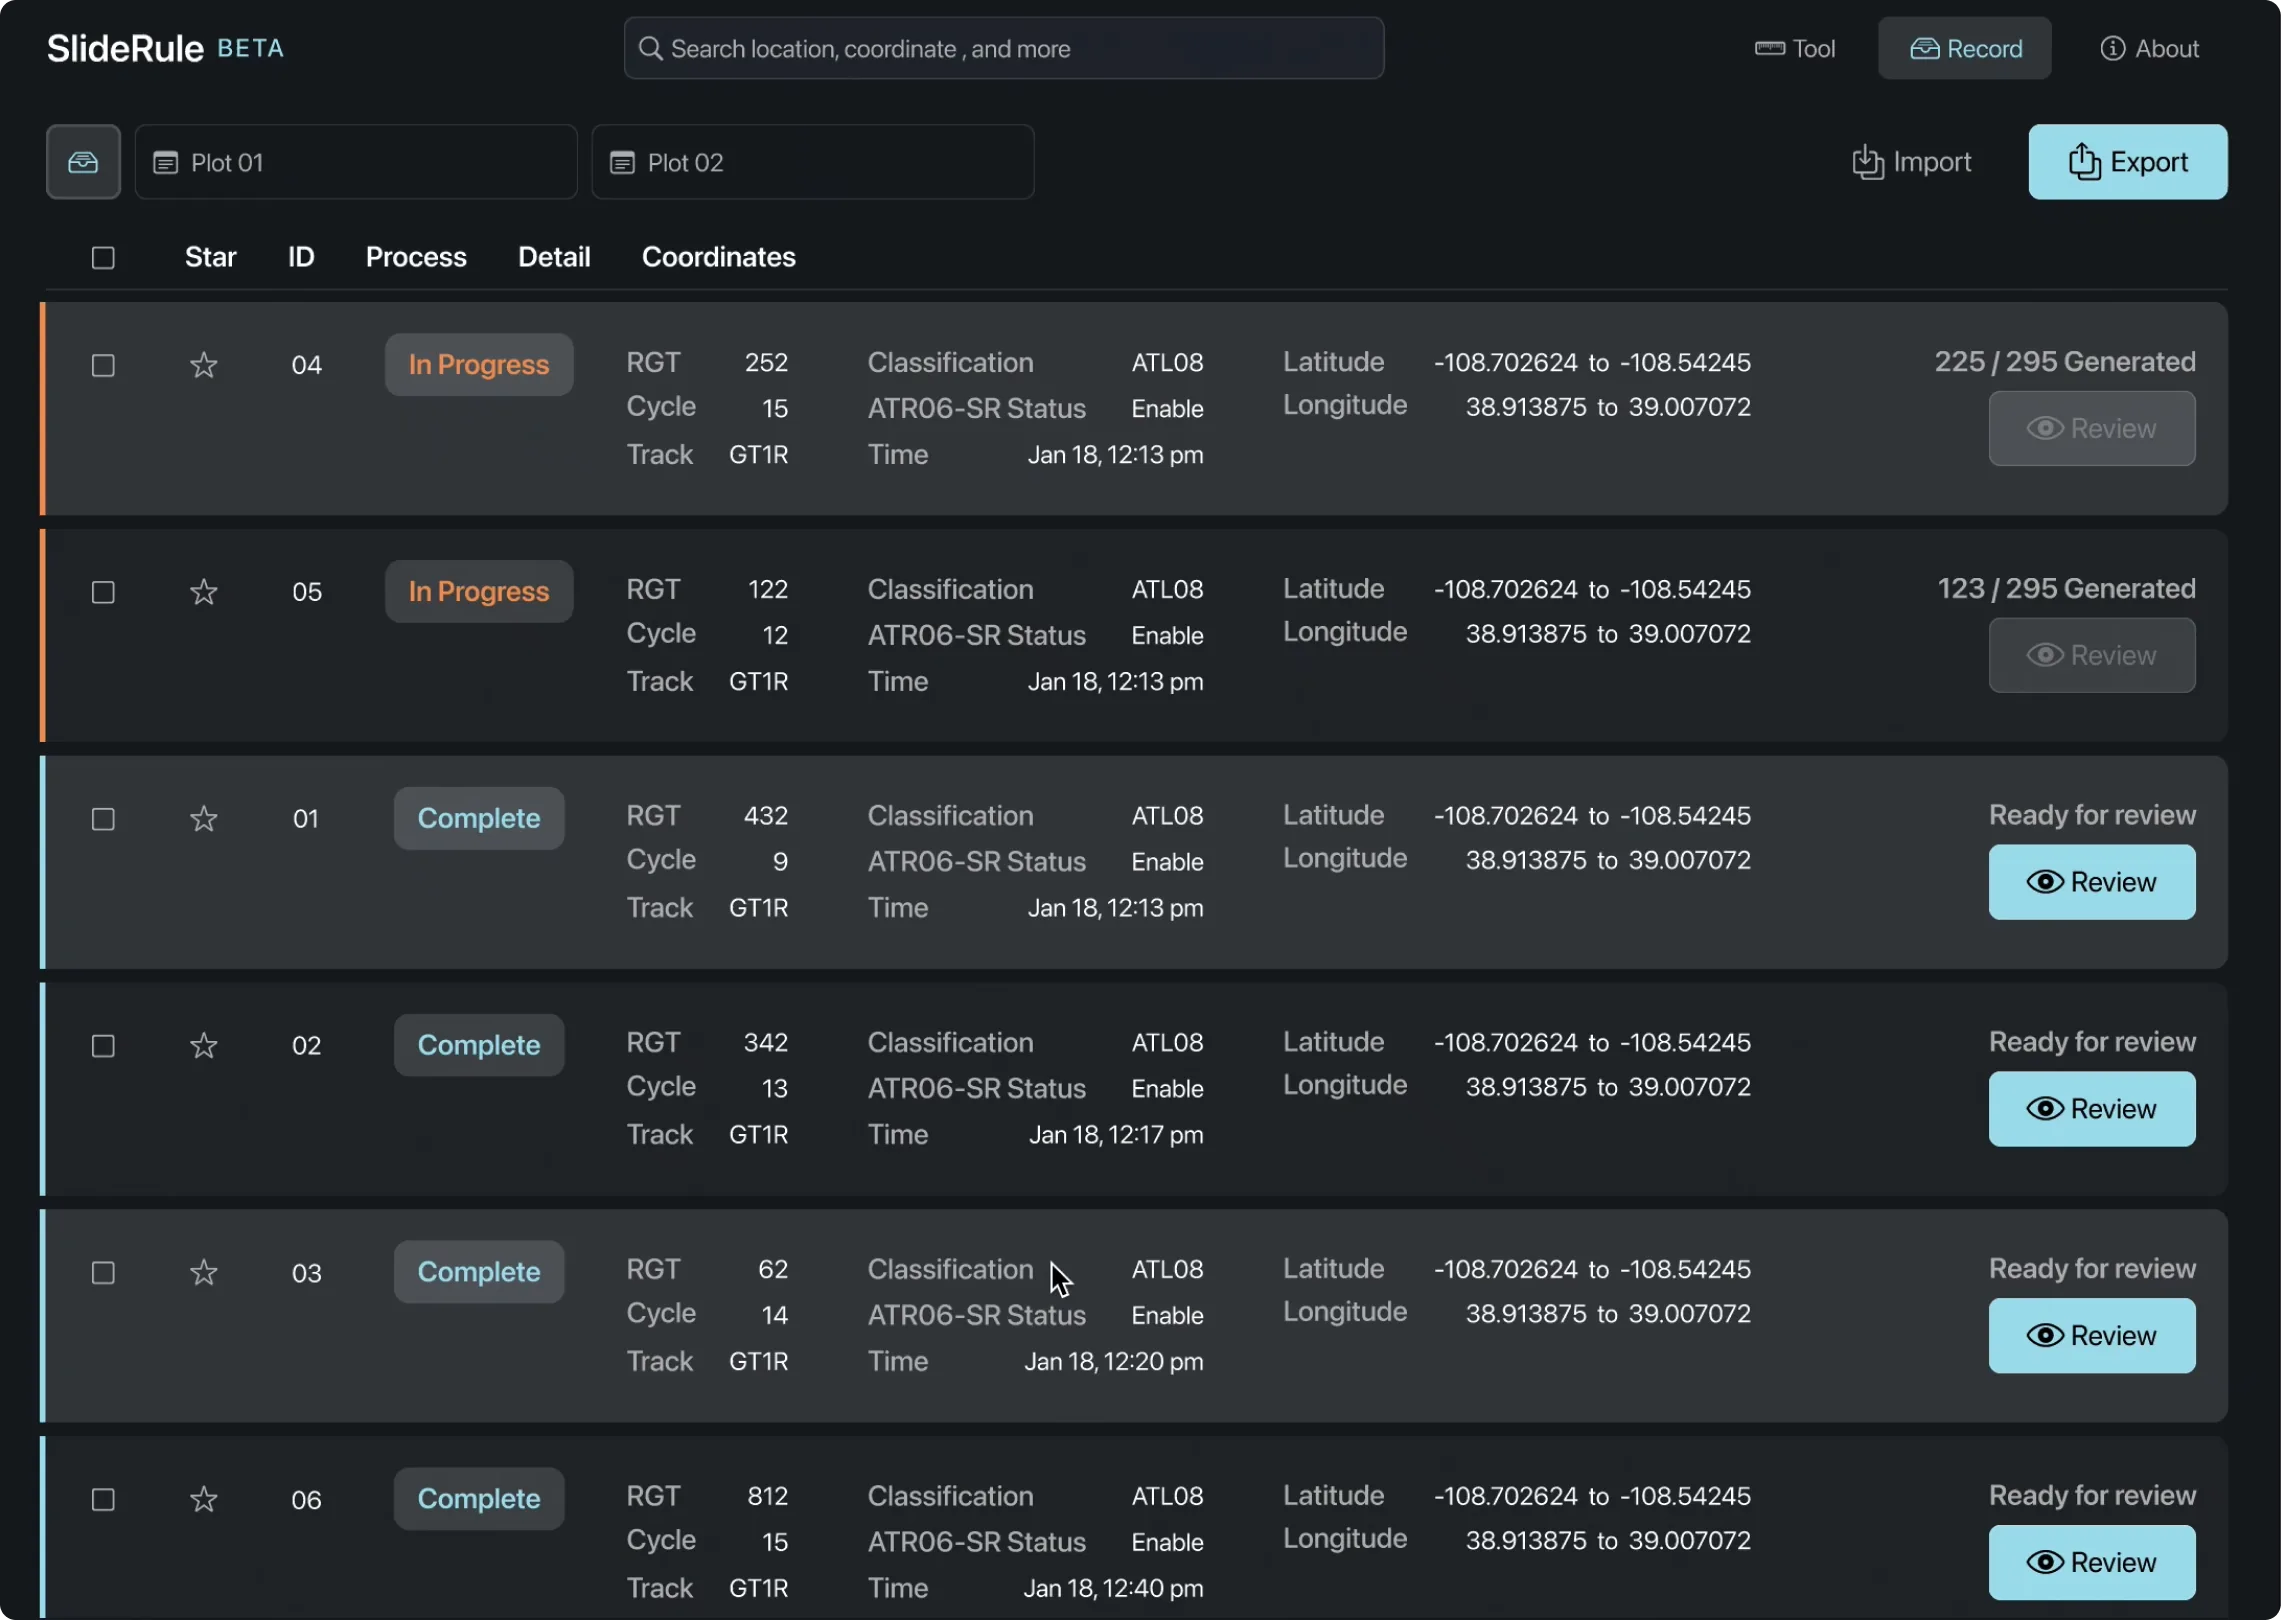Open the Tool menu
2281x1620 pixels.
point(1795,48)
